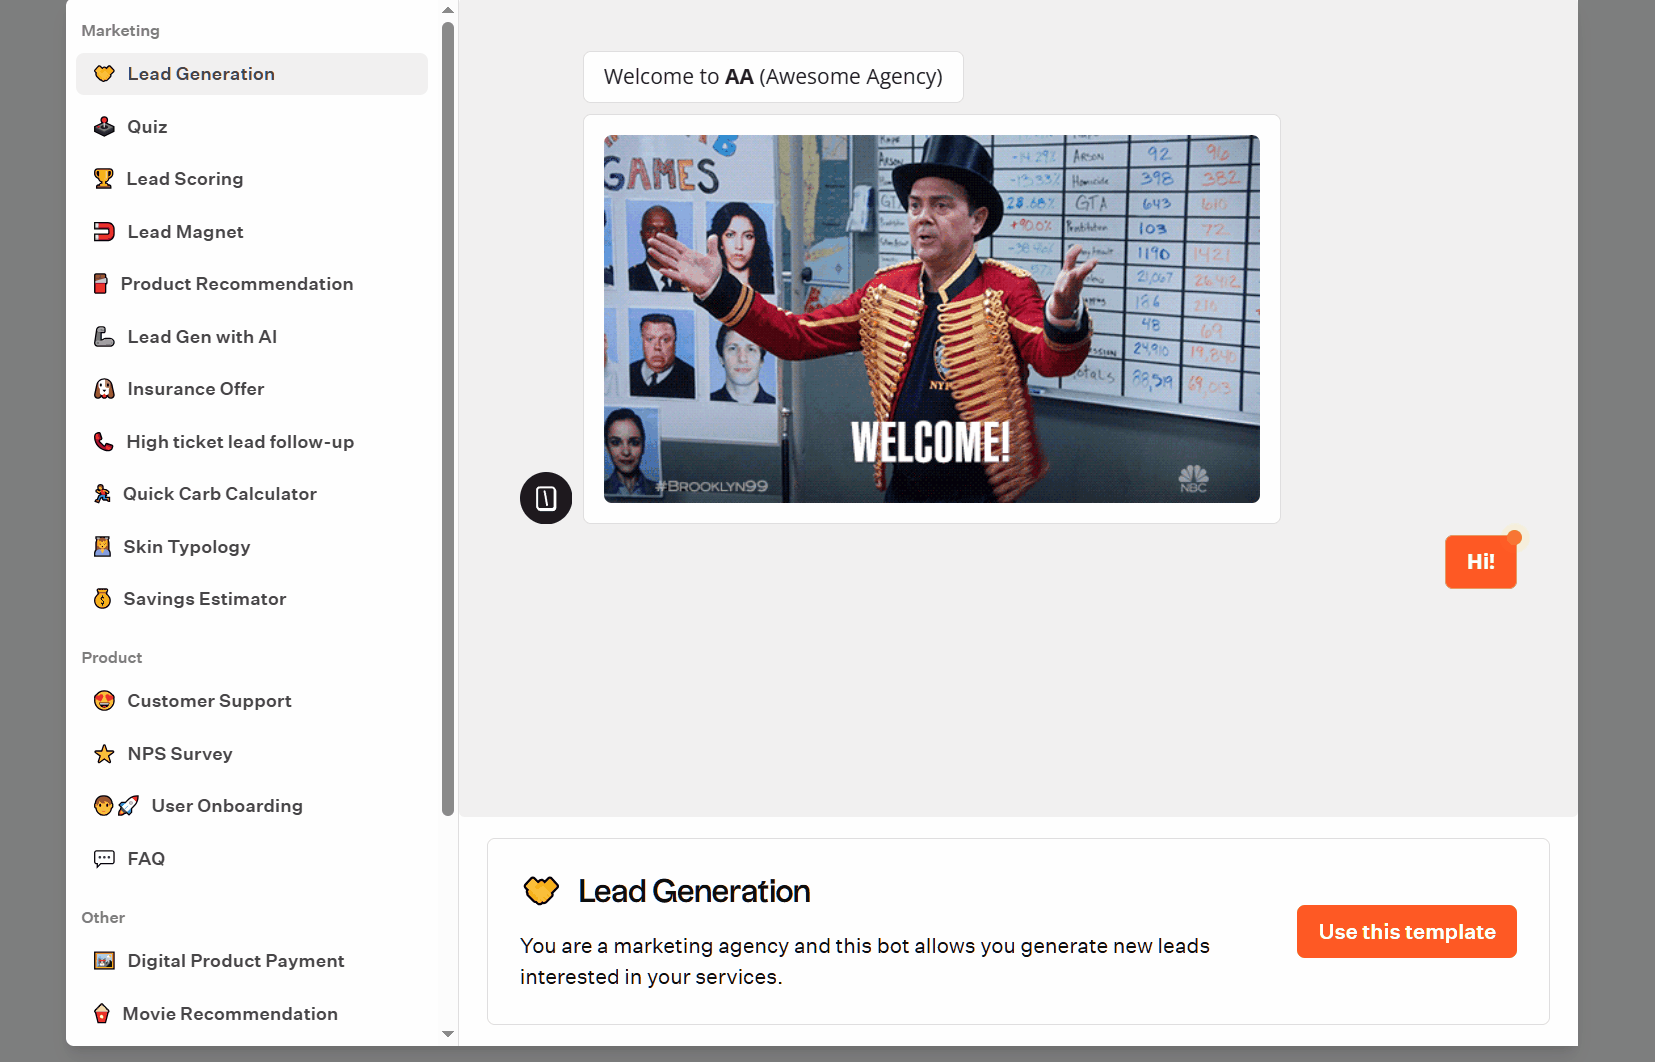Click the Movie Recommendation popcorn icon
Screen dimensions: 1655x1062
tap(102, 1014)
